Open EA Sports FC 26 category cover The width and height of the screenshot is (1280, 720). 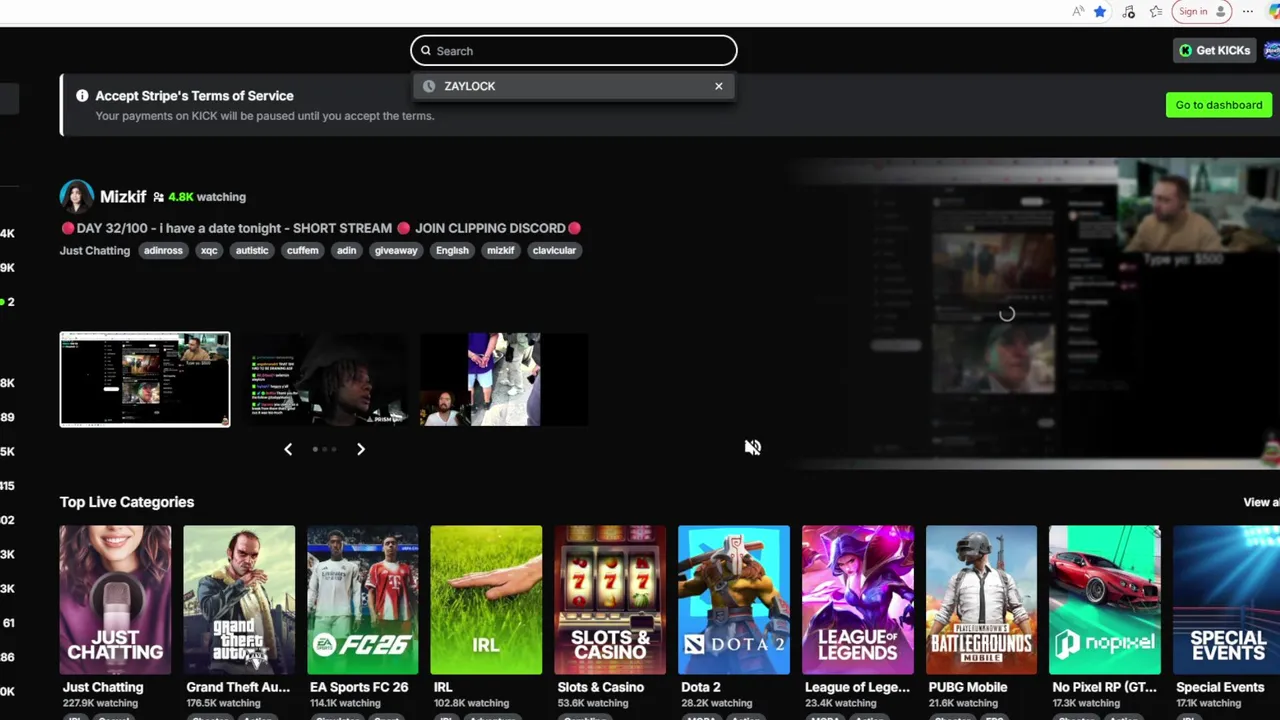(363, 600)
